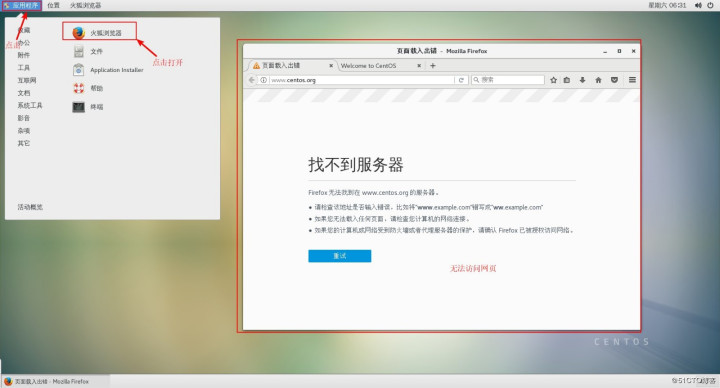Select the 工具 category
Screen dimensions: 720x388
[x=23, y=67]
